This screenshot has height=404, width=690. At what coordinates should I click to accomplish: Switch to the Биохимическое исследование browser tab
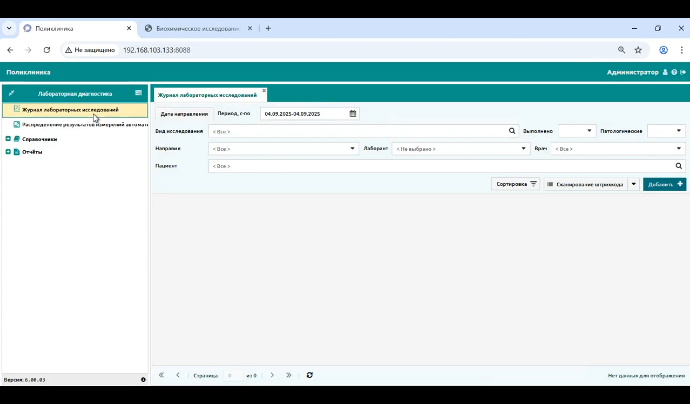[x=198, y=28]
